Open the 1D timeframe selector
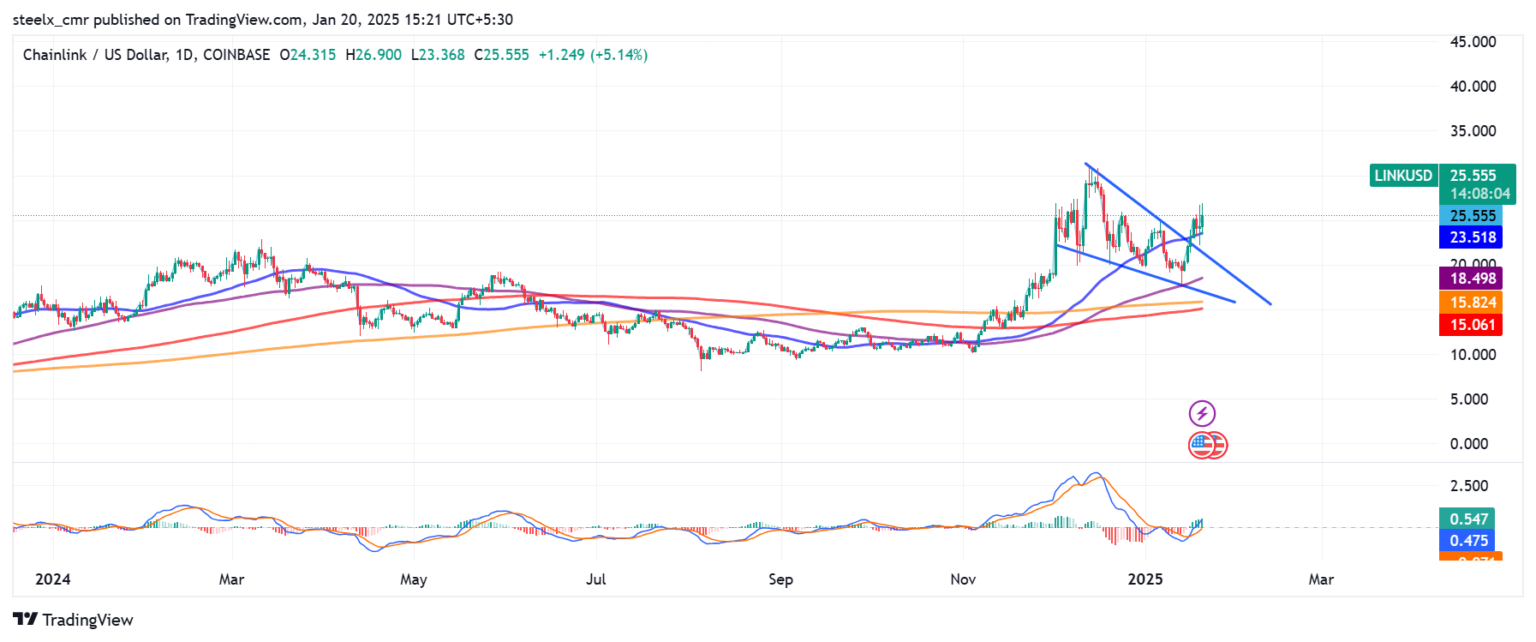The height and width of the screenshot is (642, 1536). (181, 55)
